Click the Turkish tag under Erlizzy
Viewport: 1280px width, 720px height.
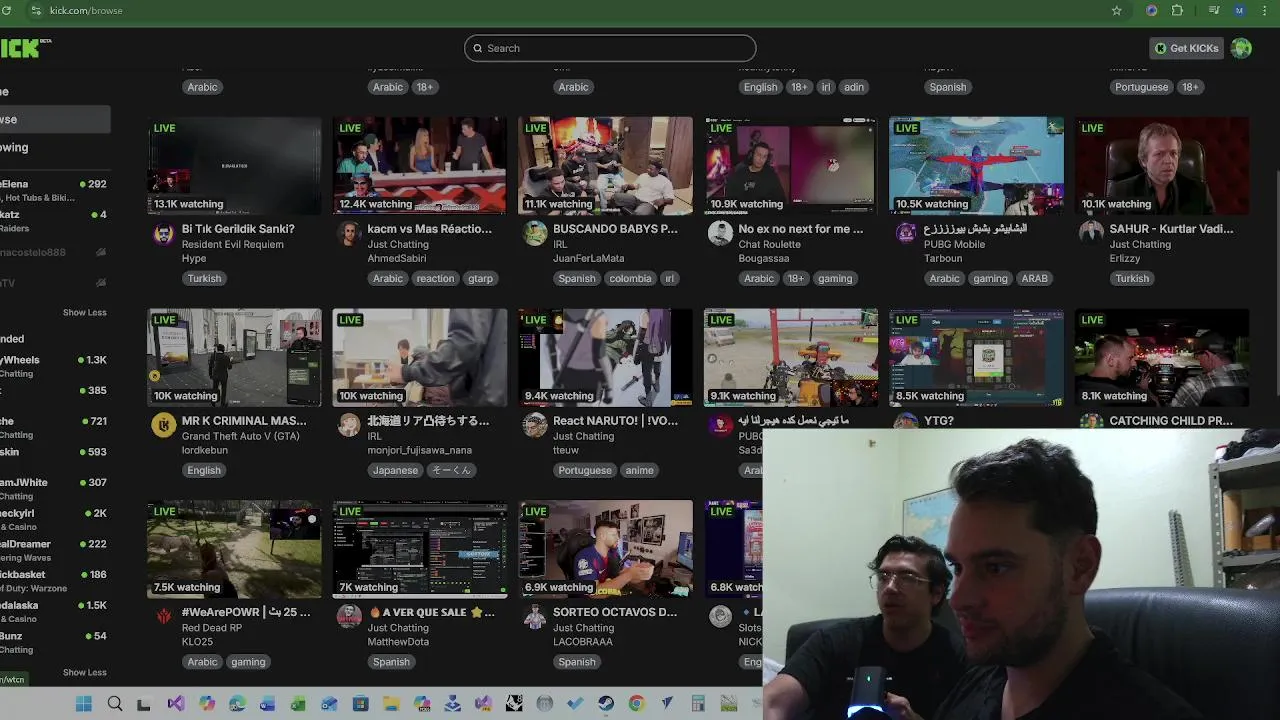[1132, 278]
